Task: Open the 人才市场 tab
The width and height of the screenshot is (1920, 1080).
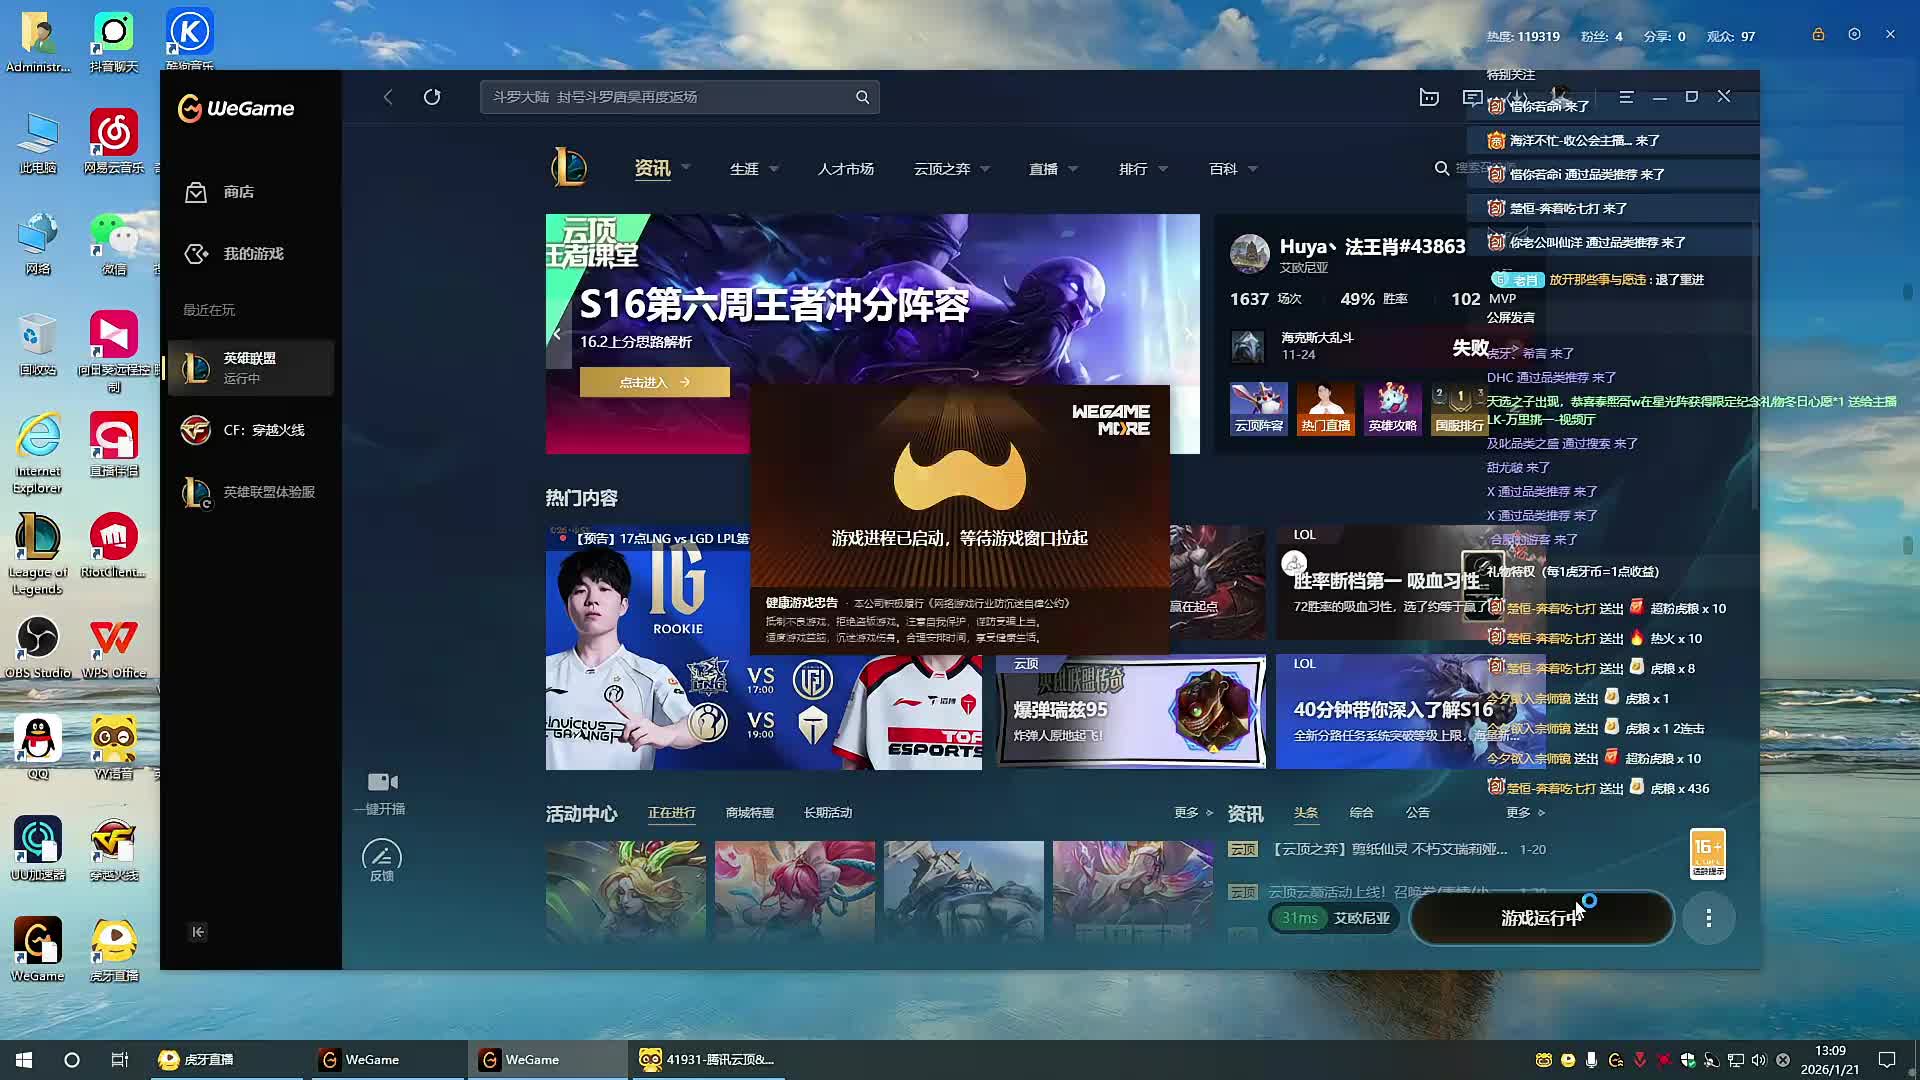Action: [x=845, y=169]
